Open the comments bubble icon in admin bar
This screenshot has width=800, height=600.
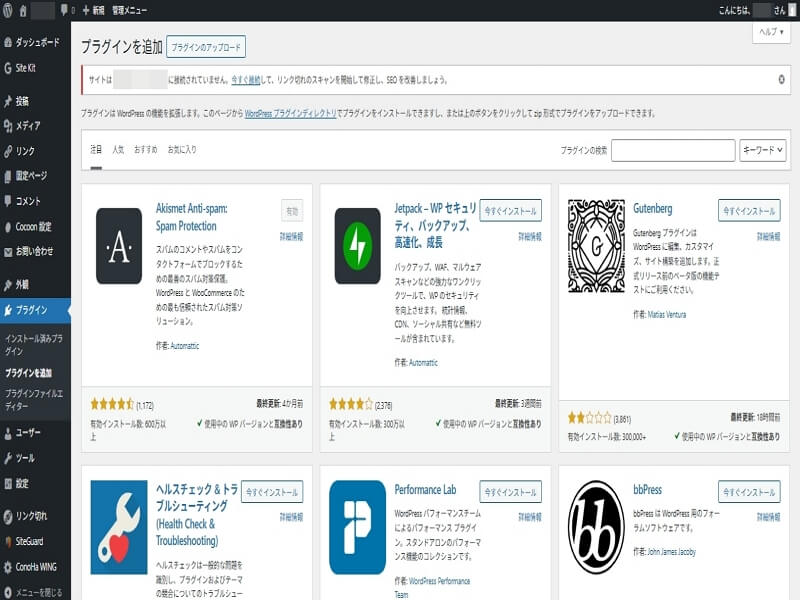(65, 10)
